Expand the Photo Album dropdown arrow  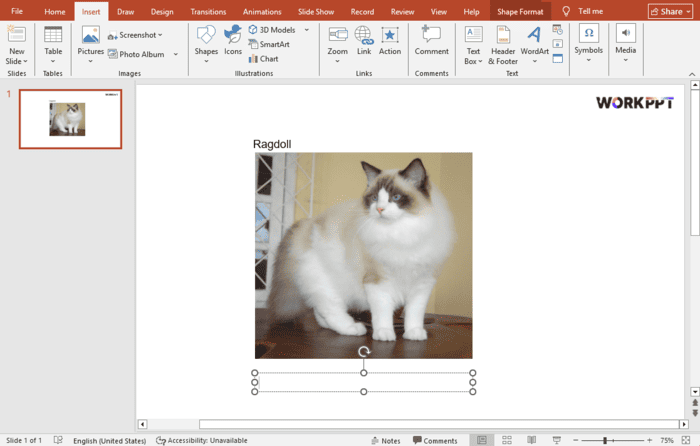[176, 54]
